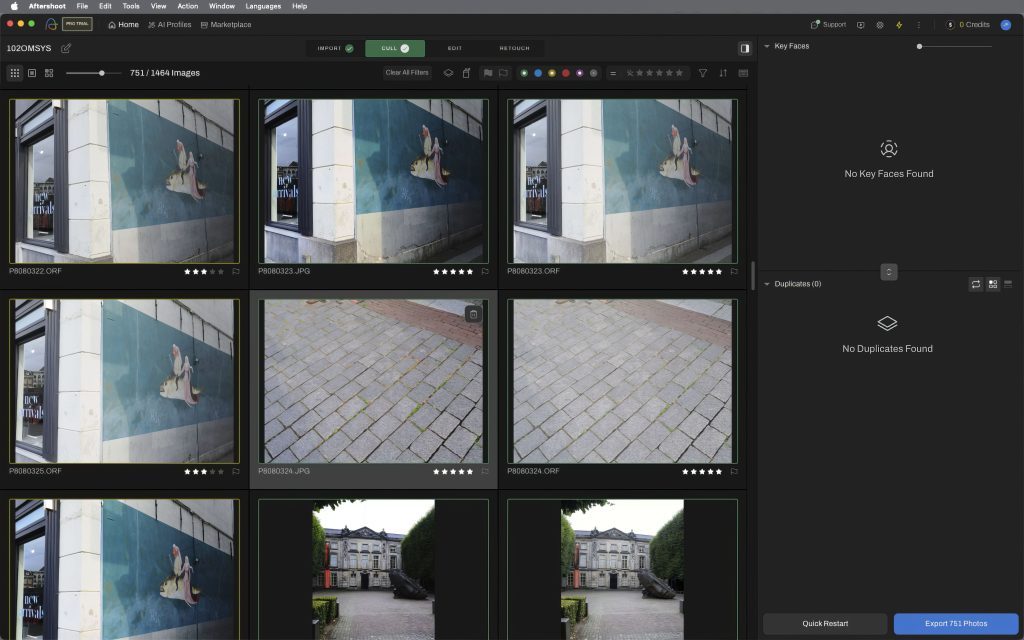Open the Action menu
Viewport: 1024px width, 640px height.
pyautogui.click(x=187, y=6)
